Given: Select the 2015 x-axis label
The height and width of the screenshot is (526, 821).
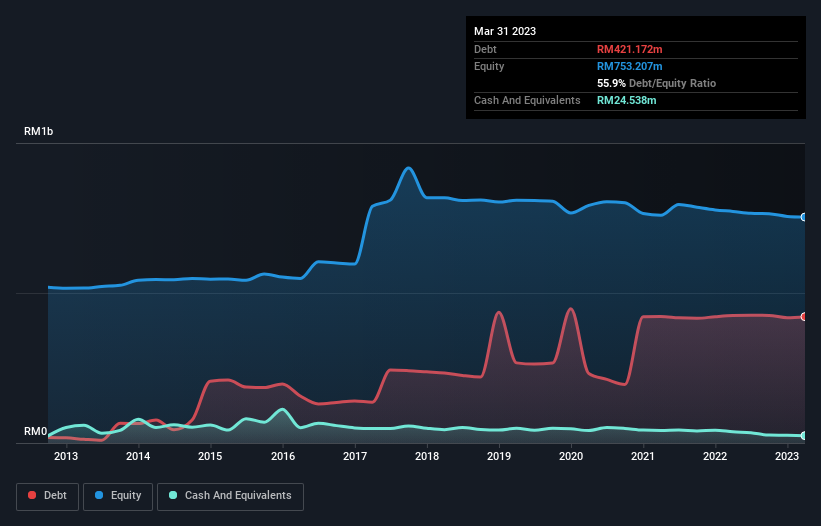Looking at the screenshot, I should (210, 456).
